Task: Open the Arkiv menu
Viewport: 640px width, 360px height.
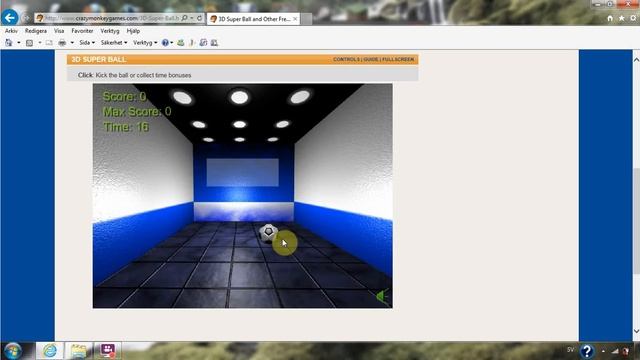Action: [11, 31]
